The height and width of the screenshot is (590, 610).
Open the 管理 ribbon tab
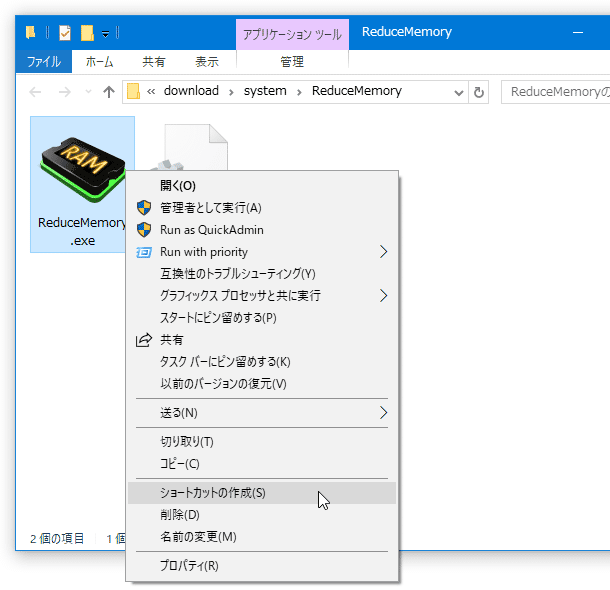[x=292, y=61]
